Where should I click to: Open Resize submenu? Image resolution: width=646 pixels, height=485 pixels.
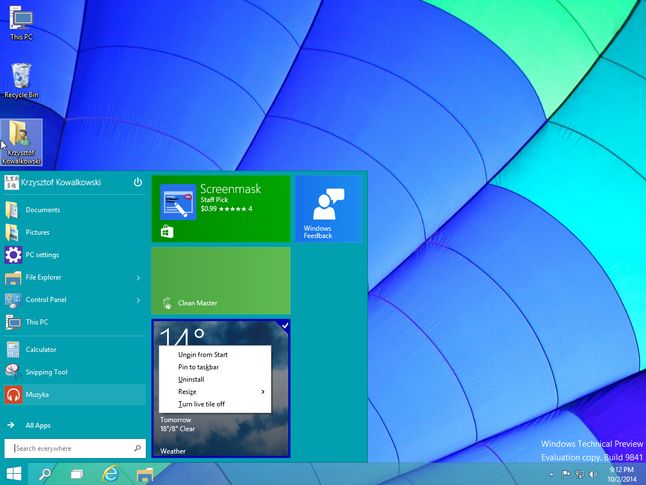215,391
